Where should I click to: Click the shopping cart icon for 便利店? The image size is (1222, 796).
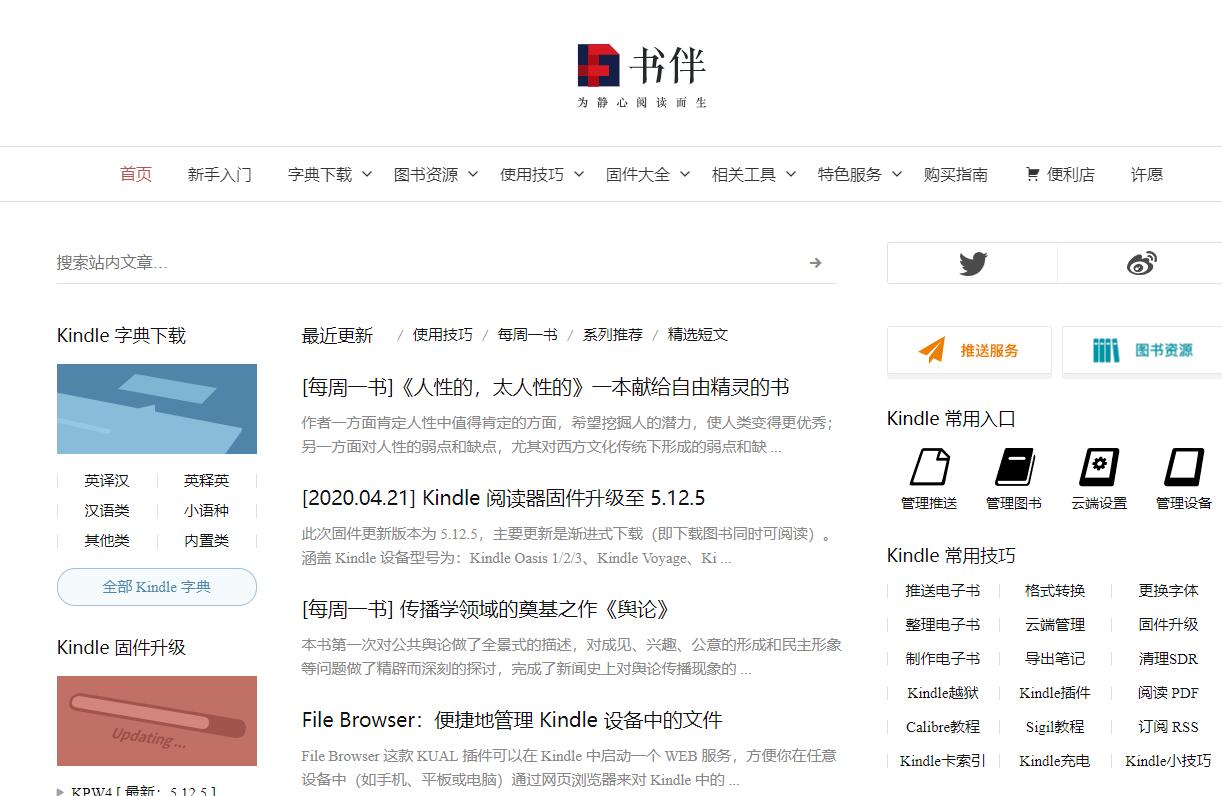[1033, 174]
